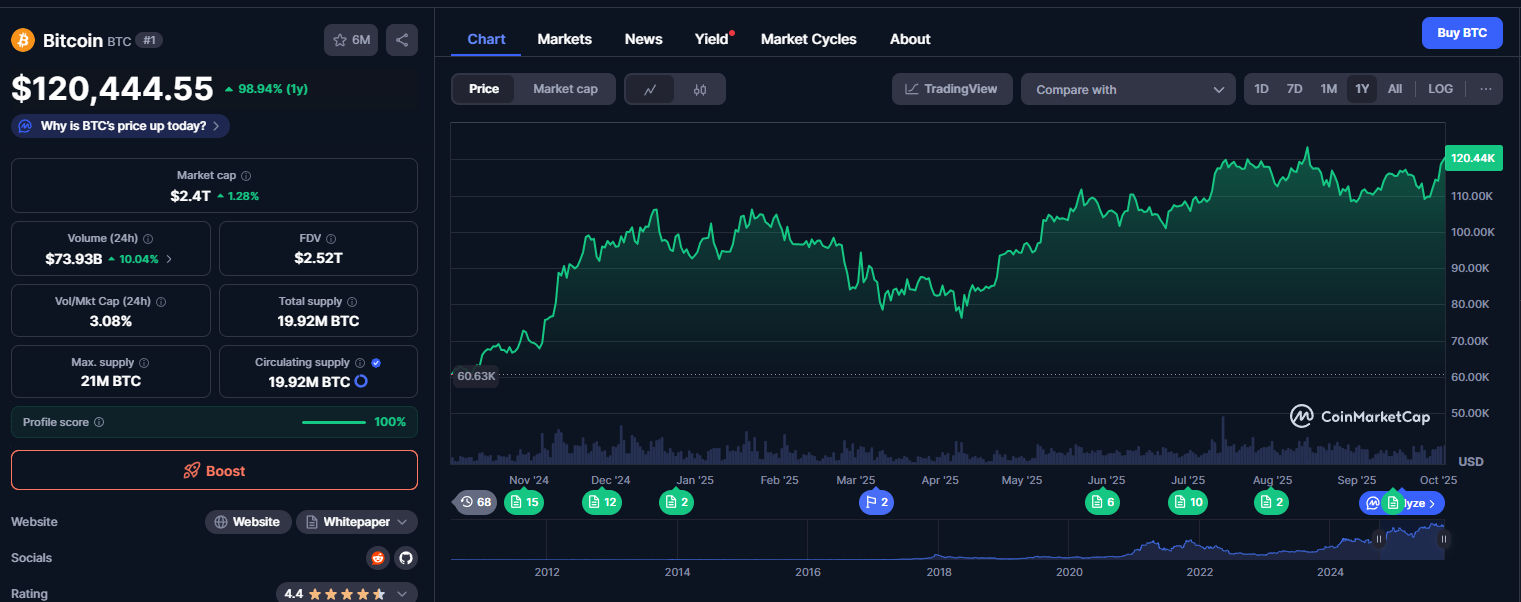Grab the left handle of timeline range slider
Viewport: 1521px width, 602px height.
(x=1379, y=539)
